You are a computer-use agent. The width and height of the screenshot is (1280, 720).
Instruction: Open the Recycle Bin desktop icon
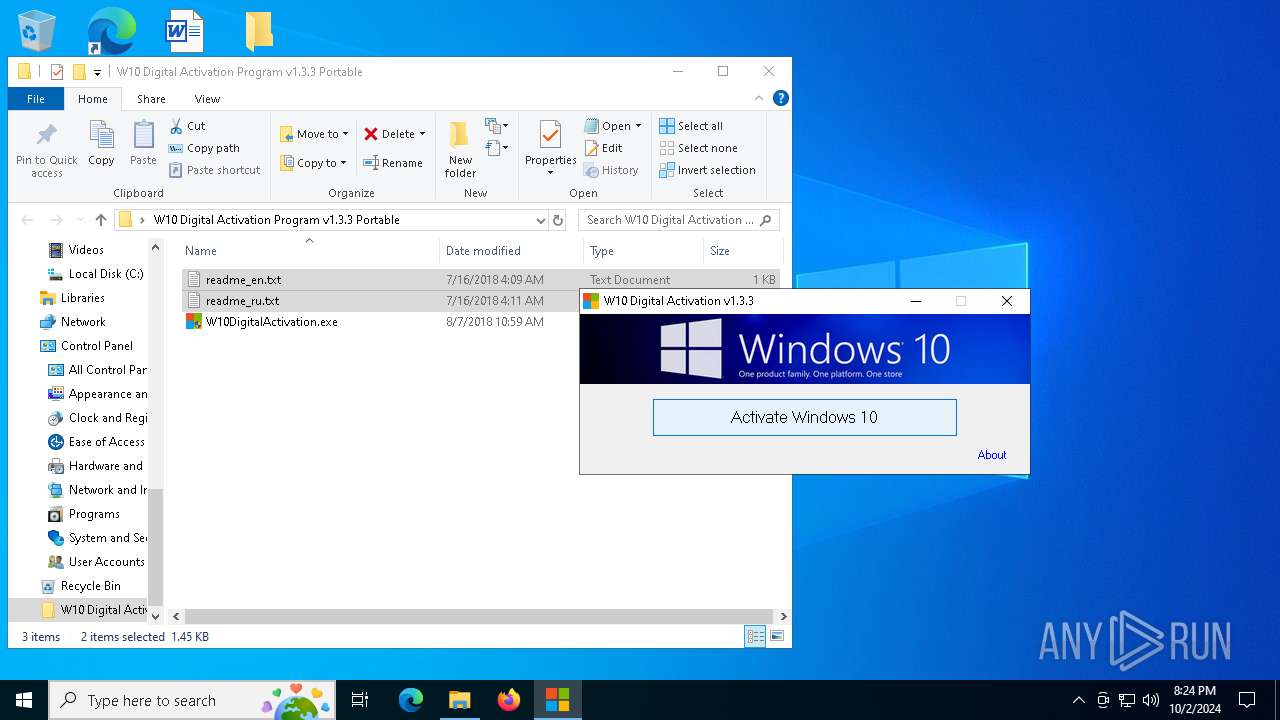(37, 31)
